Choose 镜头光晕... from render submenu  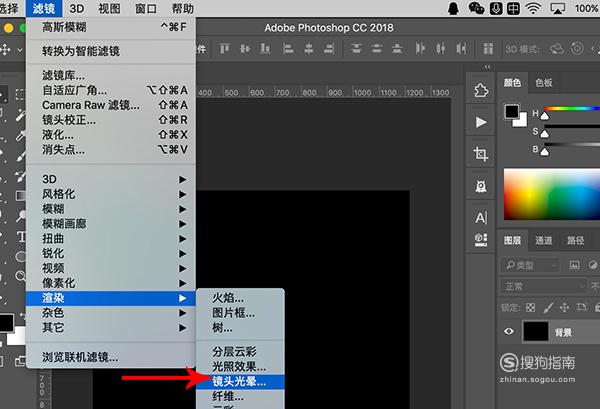(240, 381)
